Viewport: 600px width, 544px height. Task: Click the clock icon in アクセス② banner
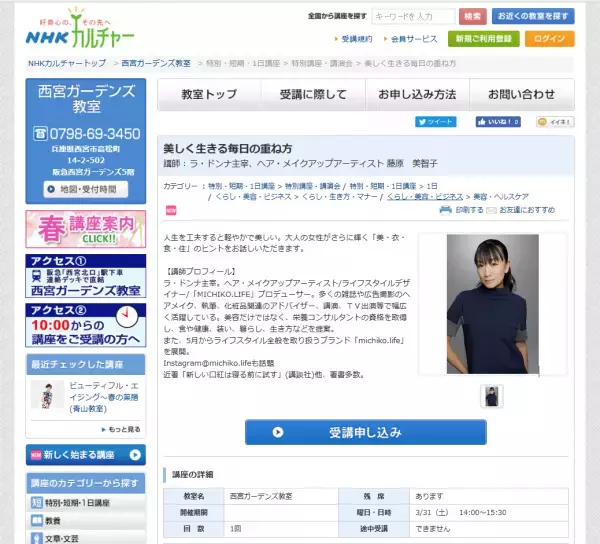pyautogui.click(x=127, y=316)
